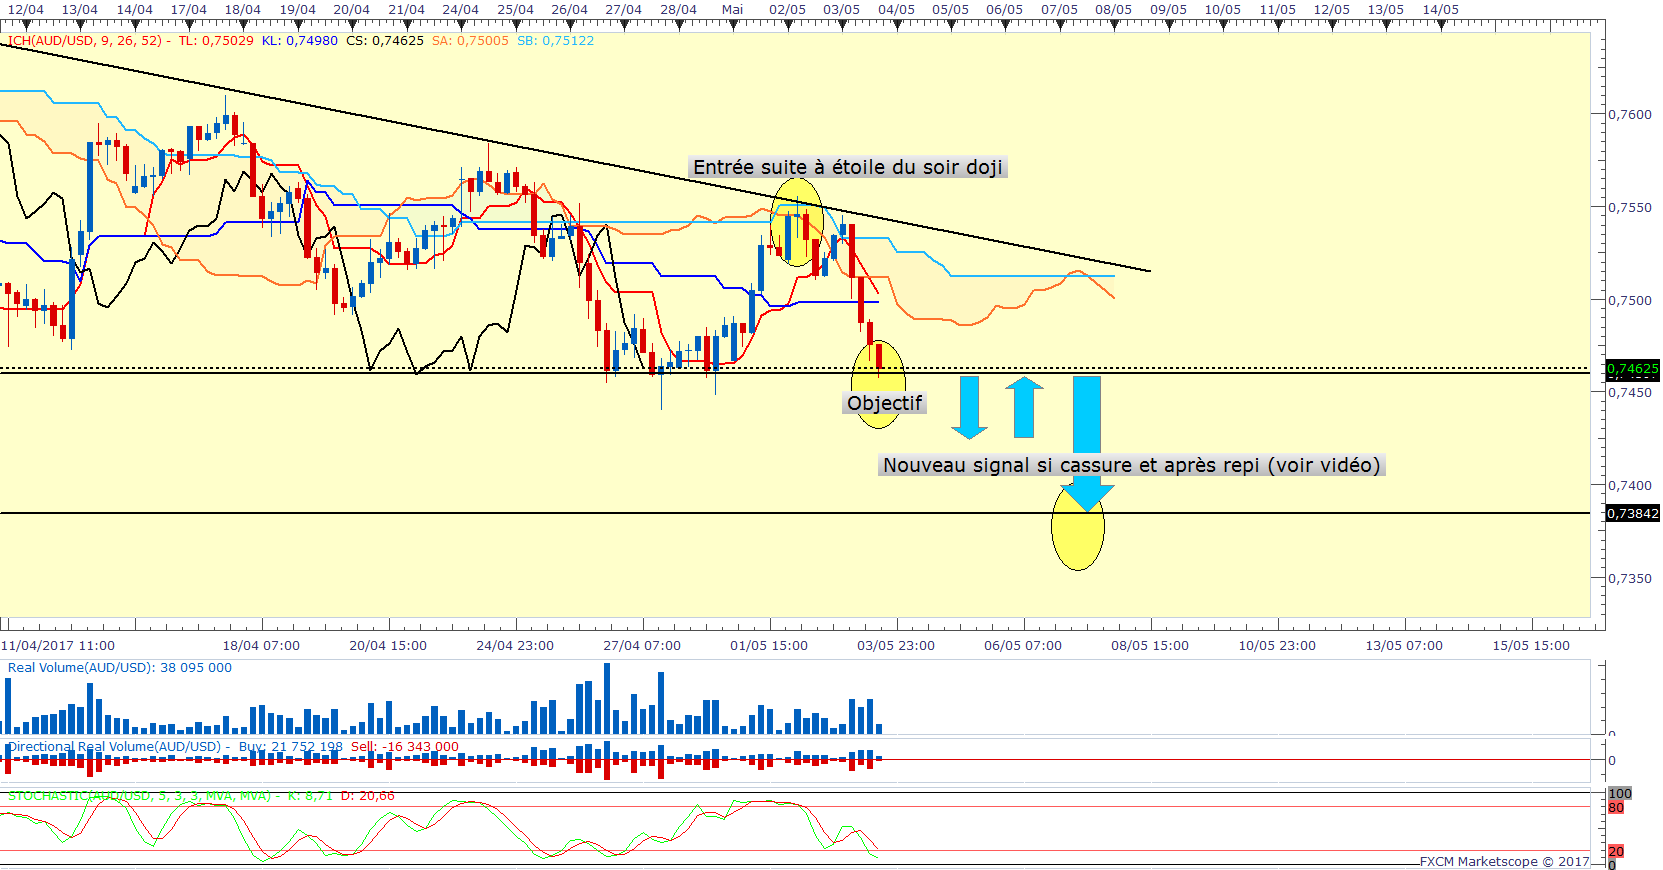Select the ICH(AUD/USD, 9, 26, 52) indicator label
The image size is (1663, 870).
coord(89,41)
